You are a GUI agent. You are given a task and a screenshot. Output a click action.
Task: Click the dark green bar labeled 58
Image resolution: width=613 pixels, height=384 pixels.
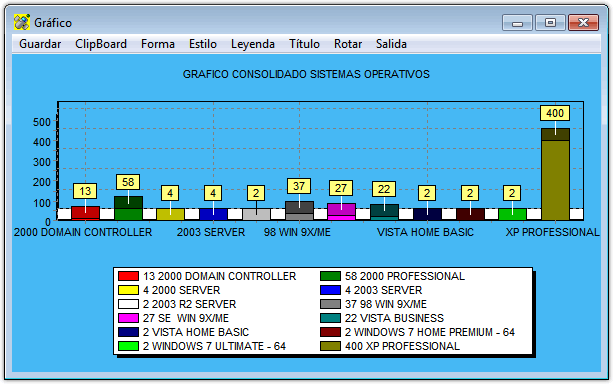pyautogui.click(x=128, y=208)
